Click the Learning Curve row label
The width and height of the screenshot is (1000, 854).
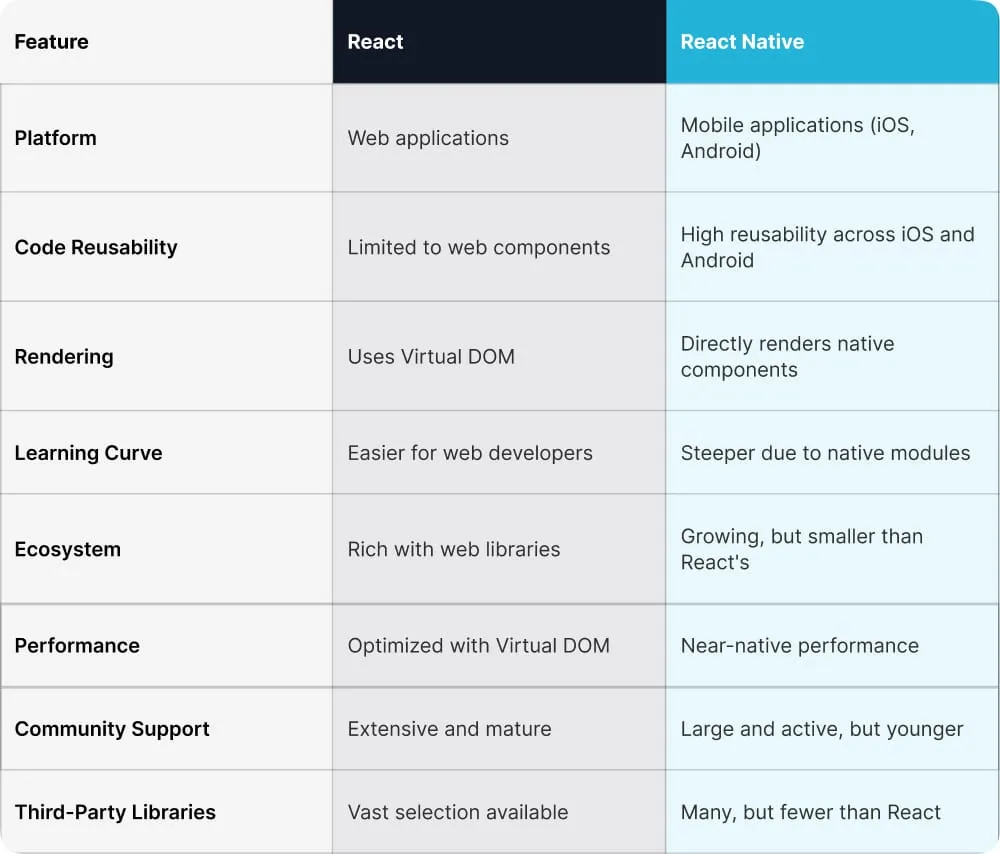pyautogui.click(x=88, y=453)
